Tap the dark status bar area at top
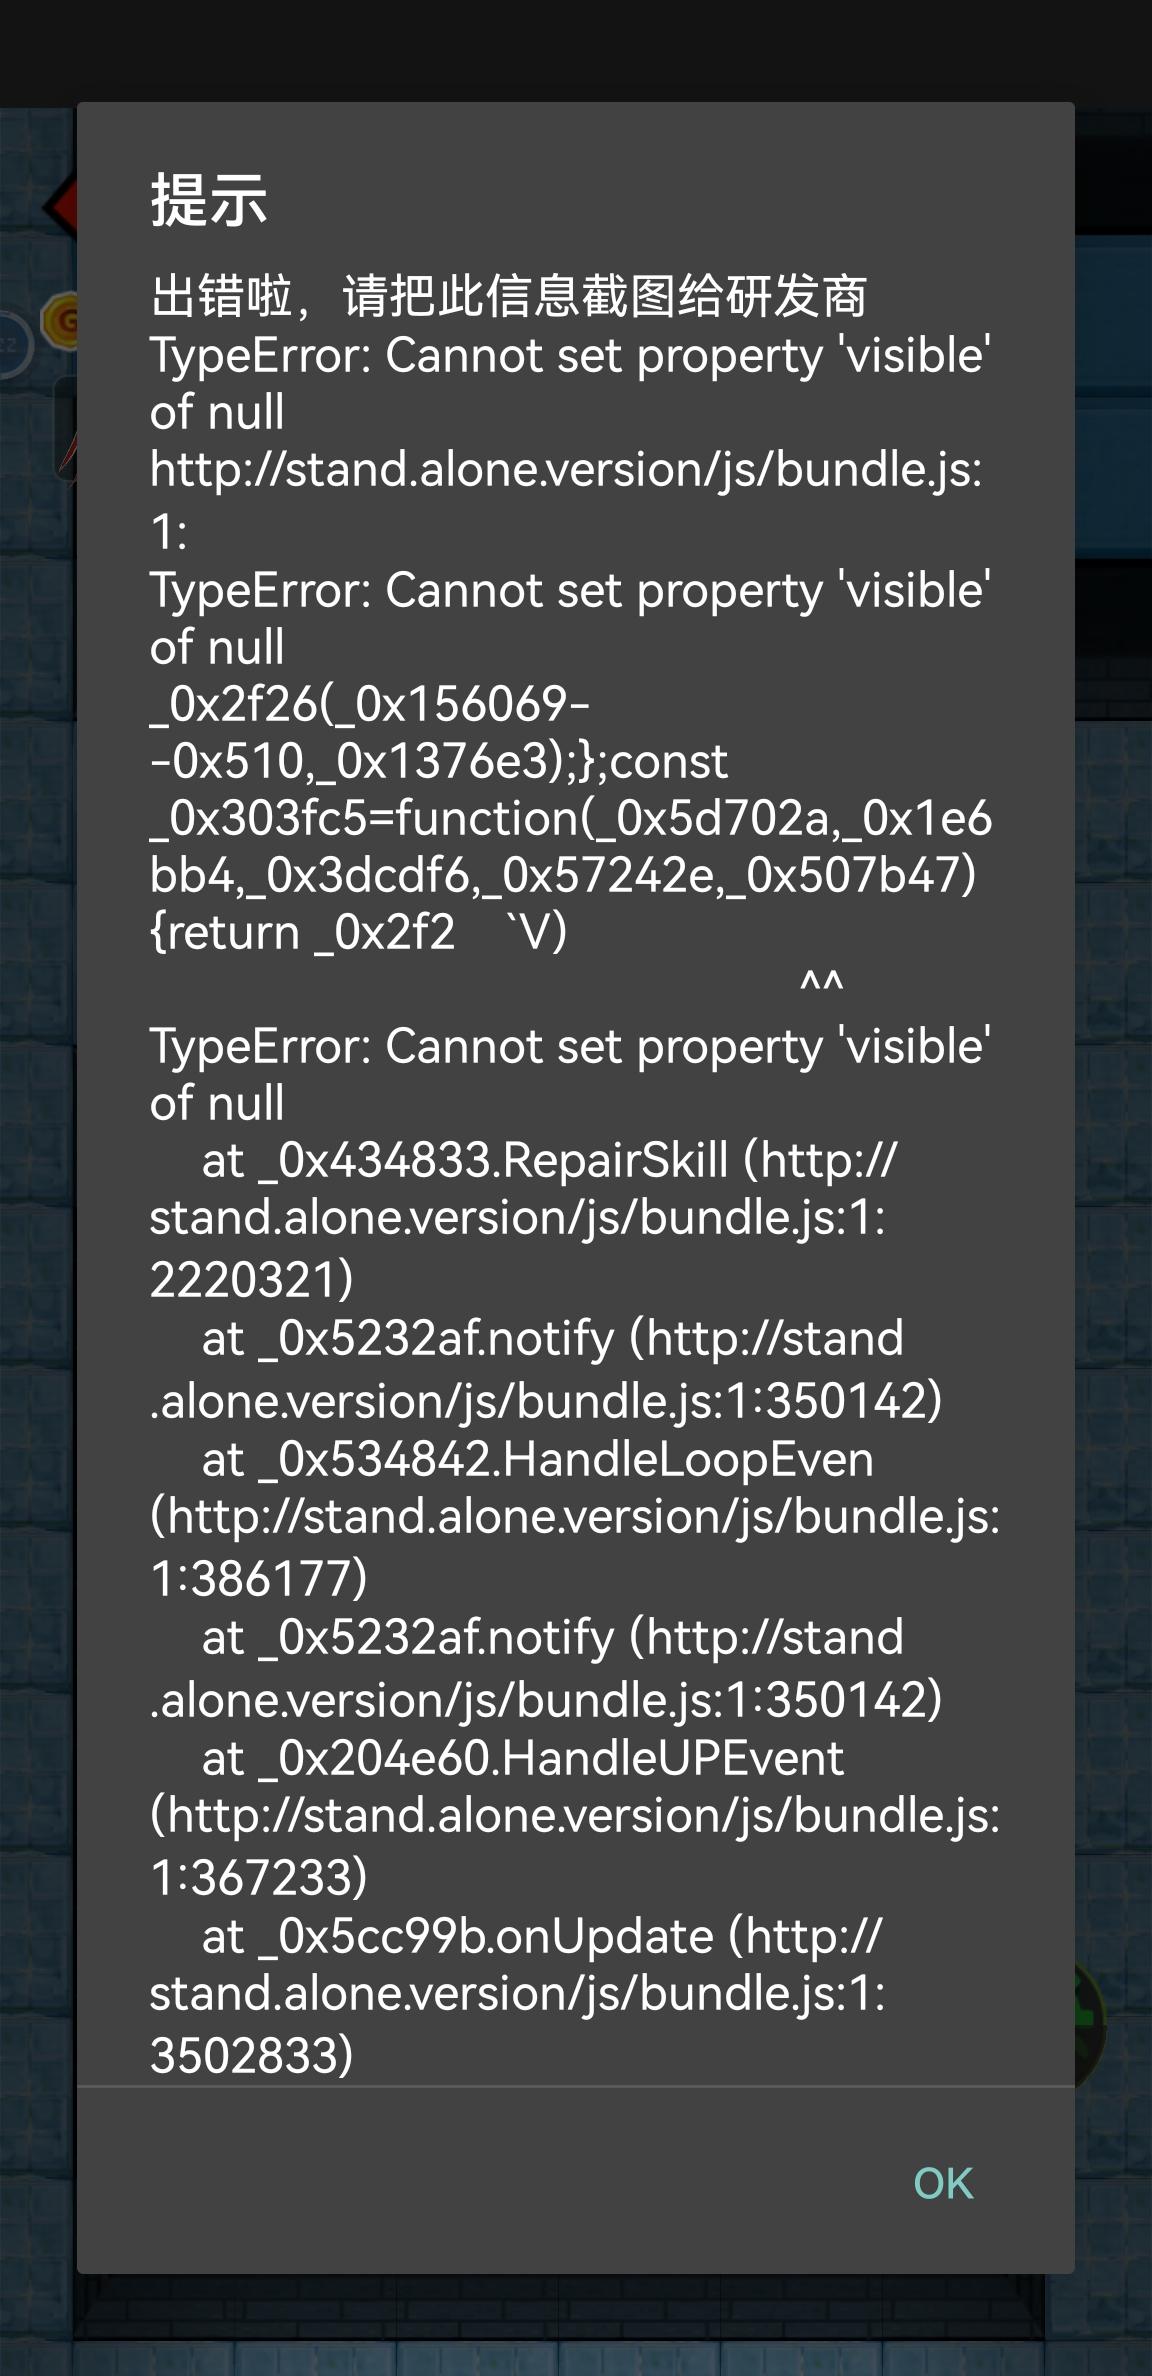 tap(576, 50)
